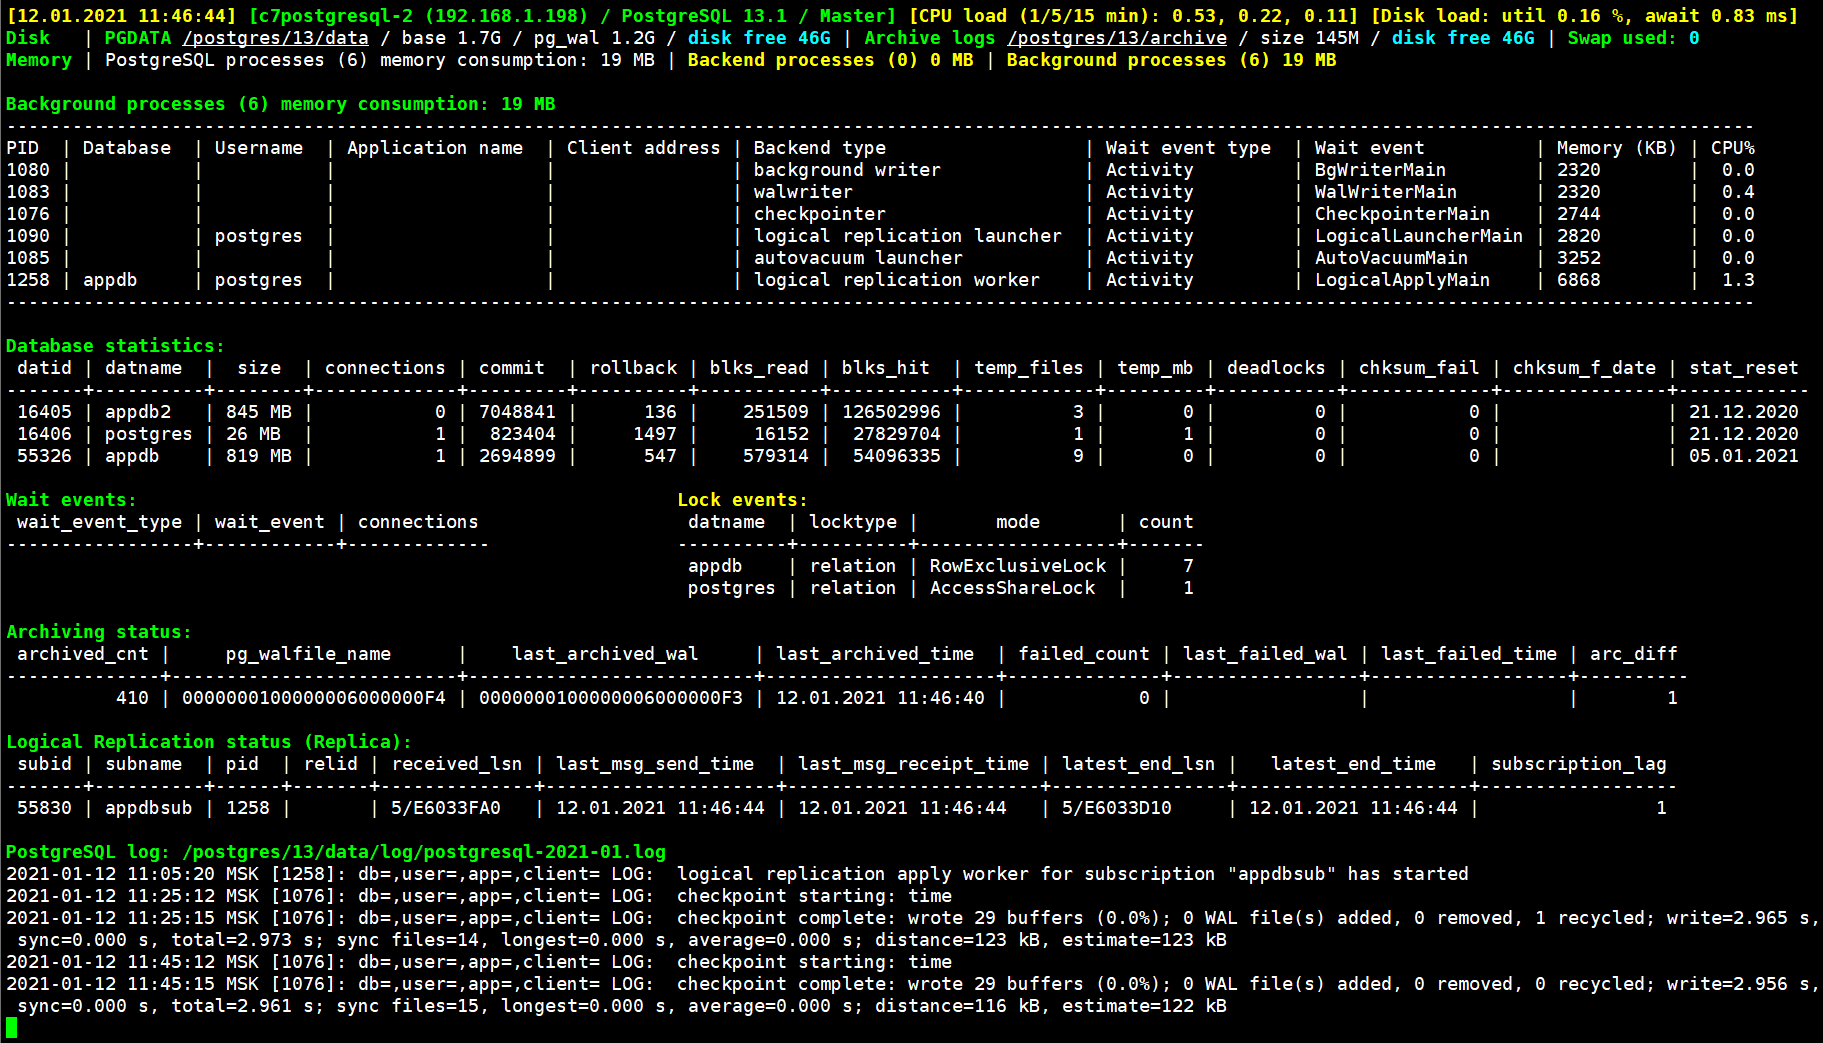Click PID 1083 in the process table

(28, 192)
